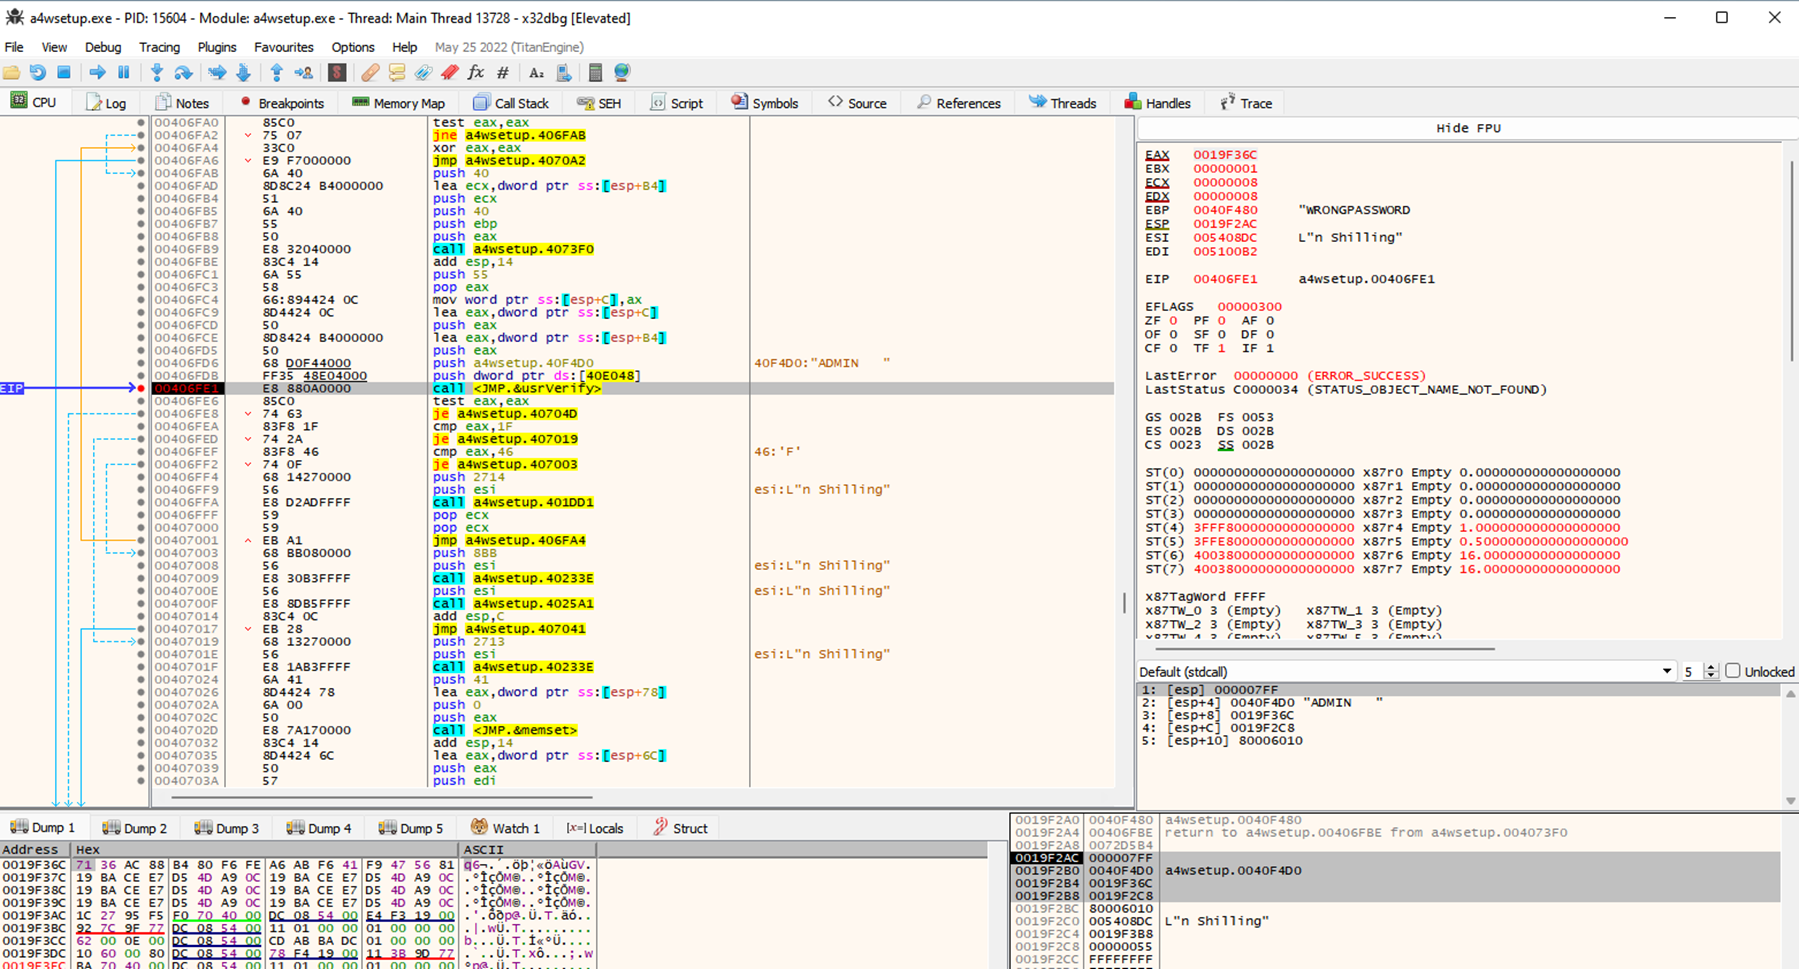
Task: Open the Plugins menu
Action: click(216, 47)
